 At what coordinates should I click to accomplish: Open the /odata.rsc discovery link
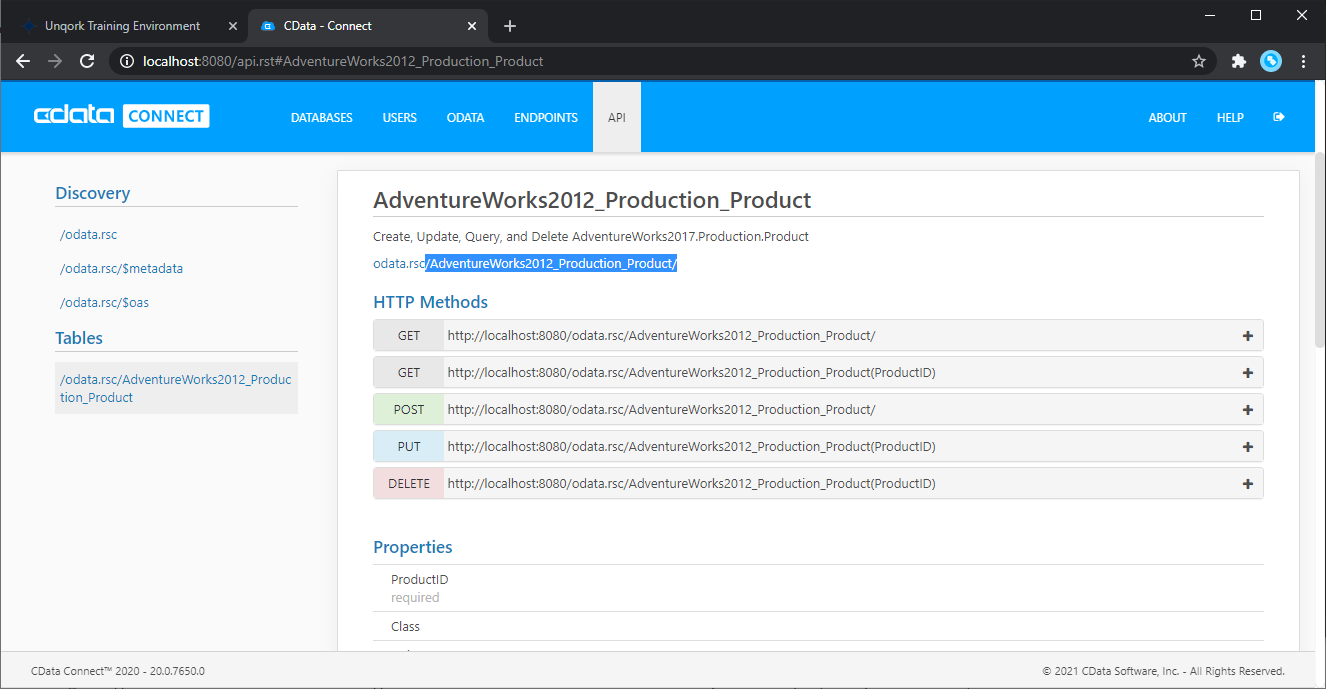[89, 235]
